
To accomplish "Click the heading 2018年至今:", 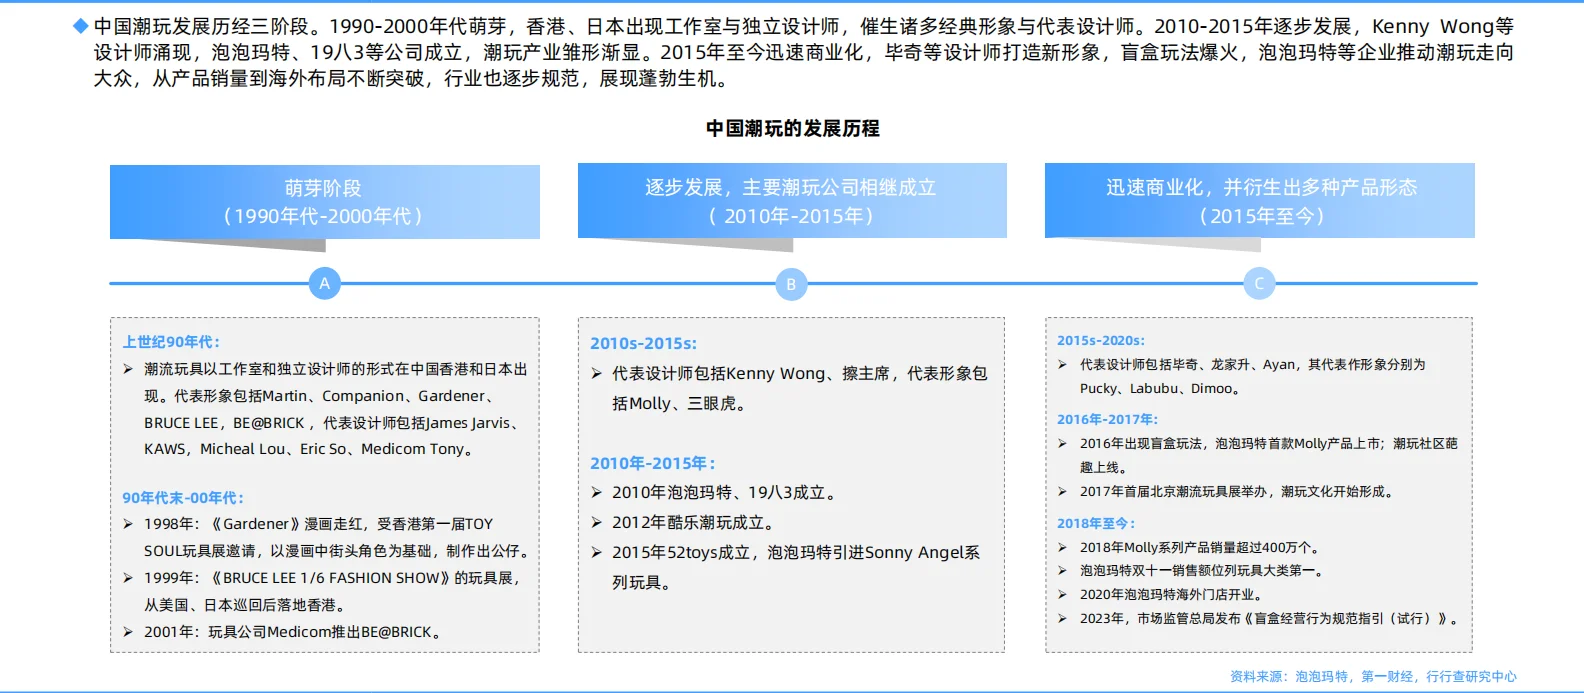I will click(1096, 523).
